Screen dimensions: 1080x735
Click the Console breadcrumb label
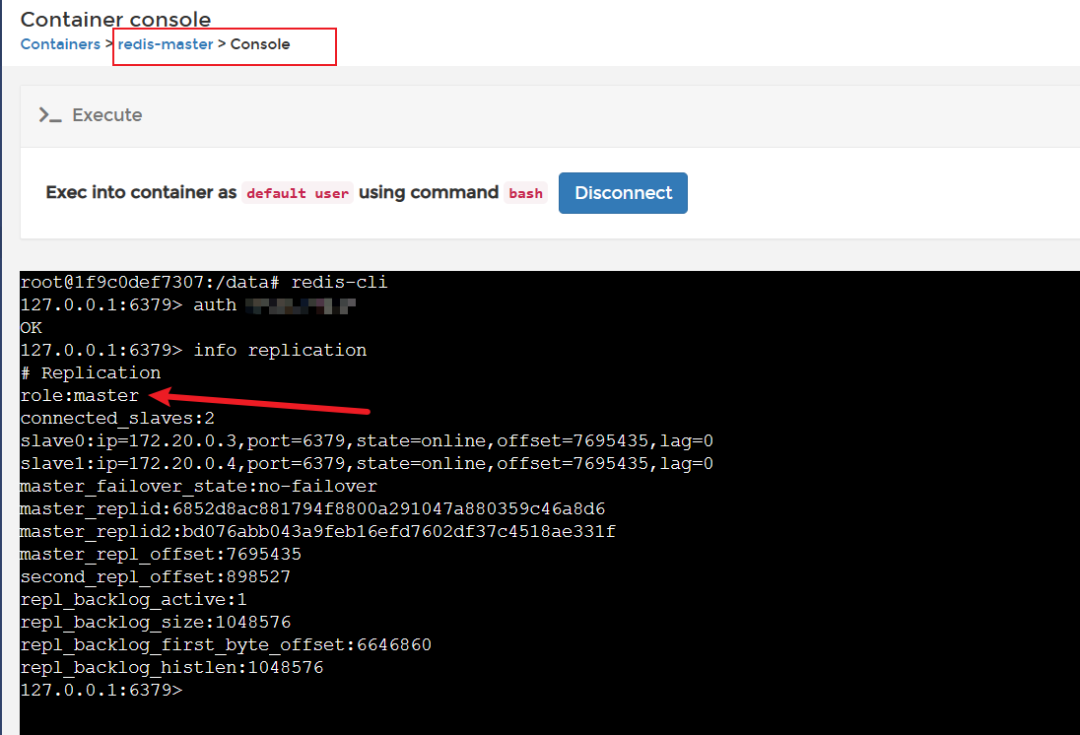point(260,44)
